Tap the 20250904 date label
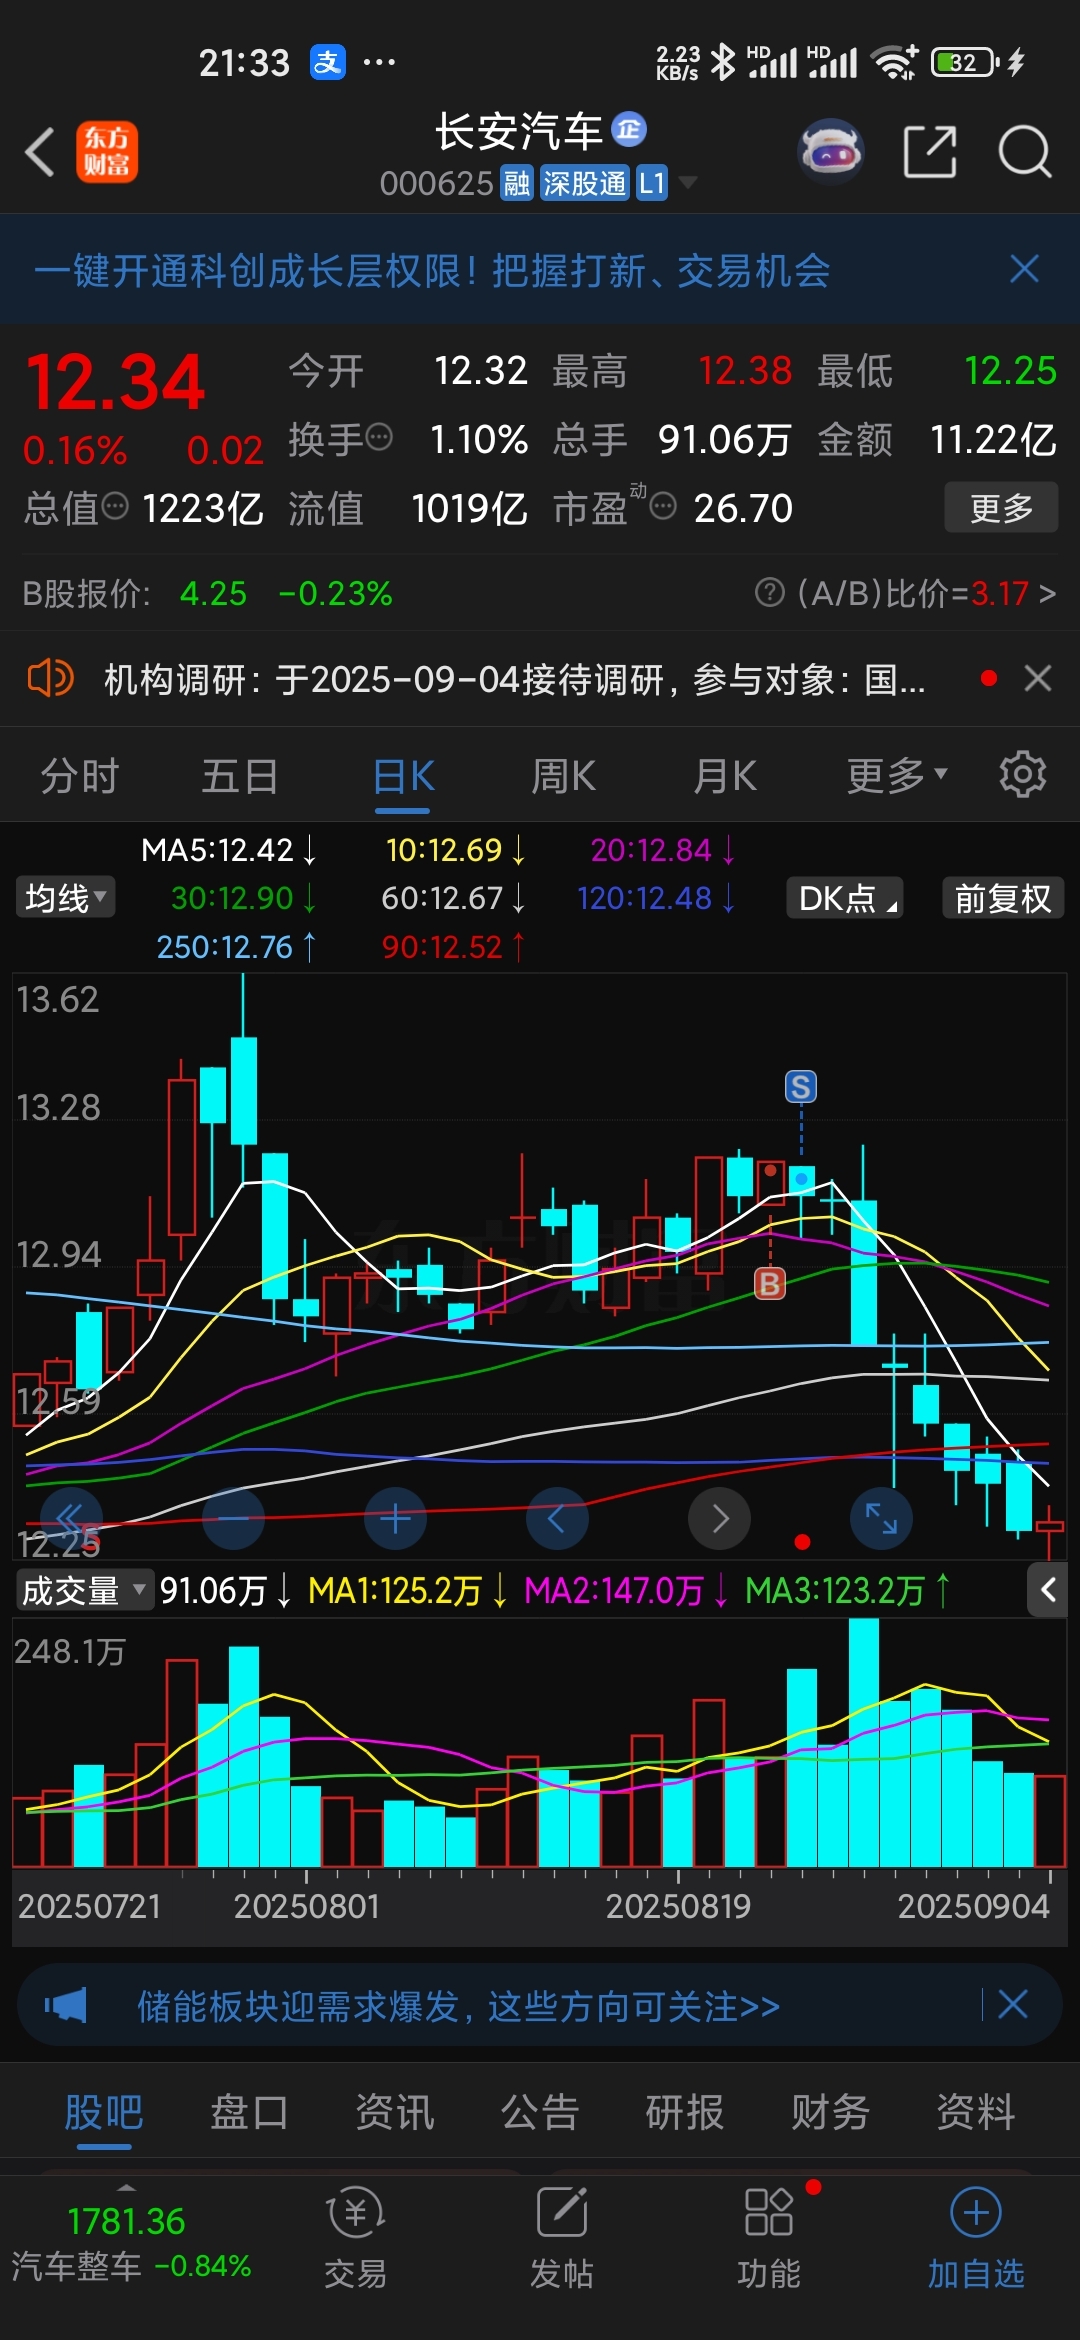 (x=973, y=1906)
